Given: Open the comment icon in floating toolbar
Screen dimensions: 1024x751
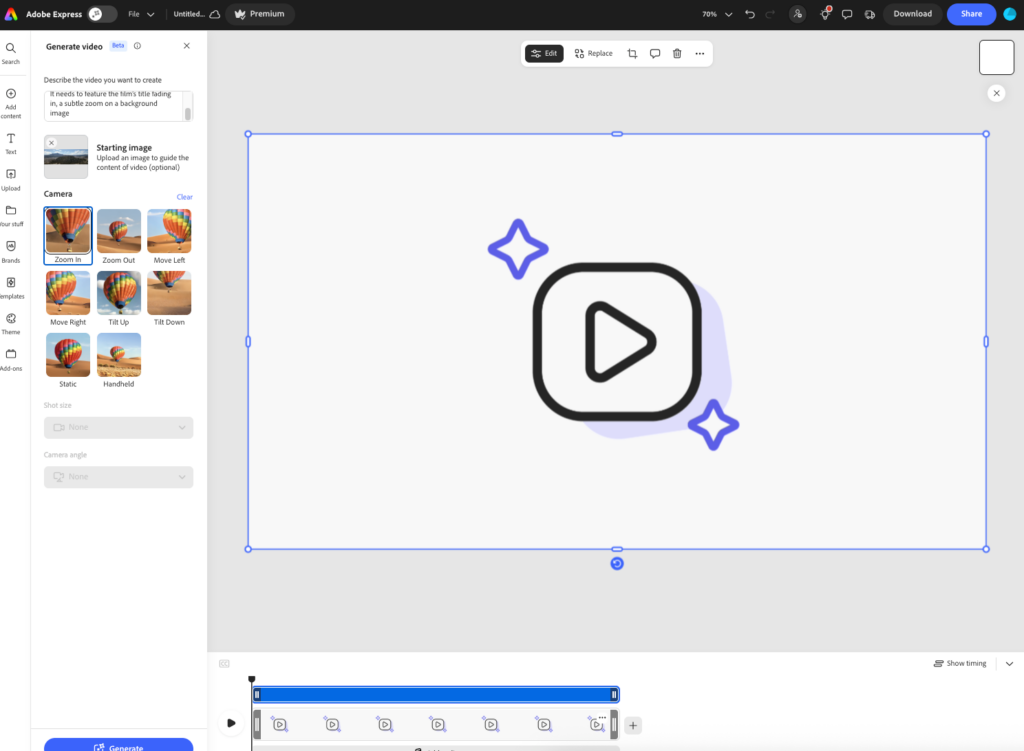Looking at the screenshot, I should 655,53.
